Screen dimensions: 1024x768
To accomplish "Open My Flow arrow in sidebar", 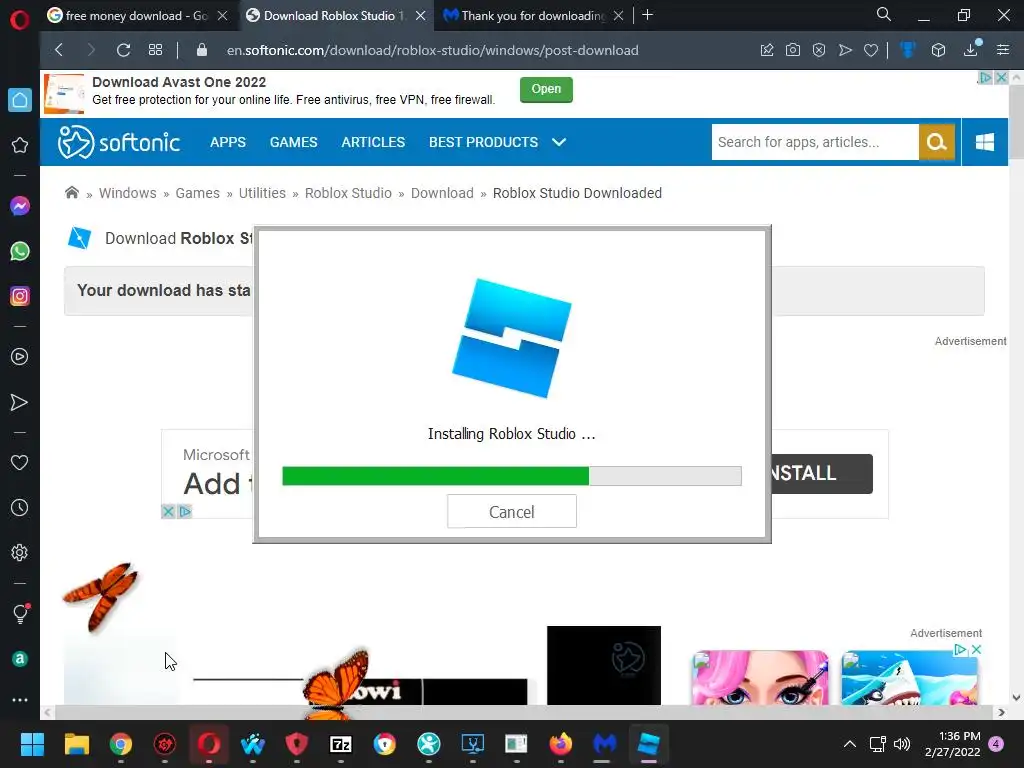I will pos(20,402).
